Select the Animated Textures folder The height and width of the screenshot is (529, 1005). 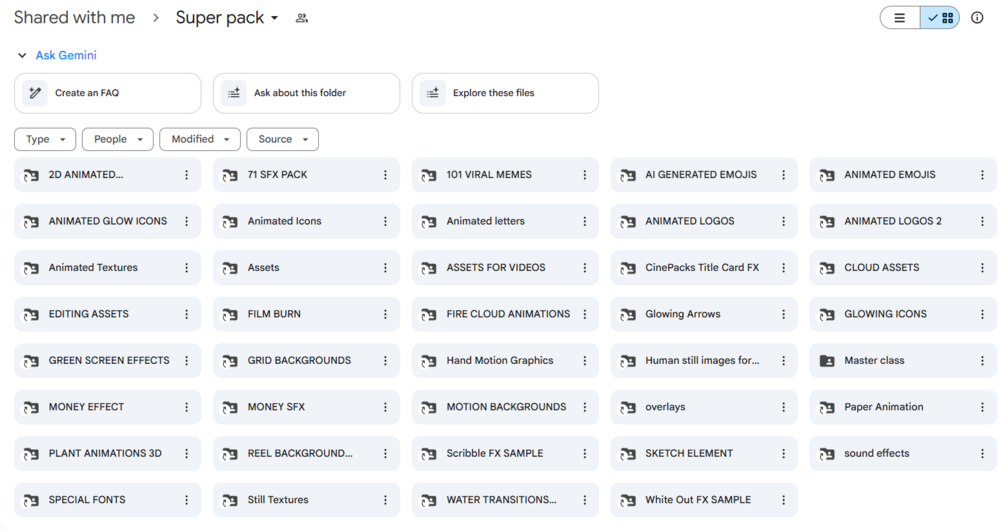pos(108,268)
